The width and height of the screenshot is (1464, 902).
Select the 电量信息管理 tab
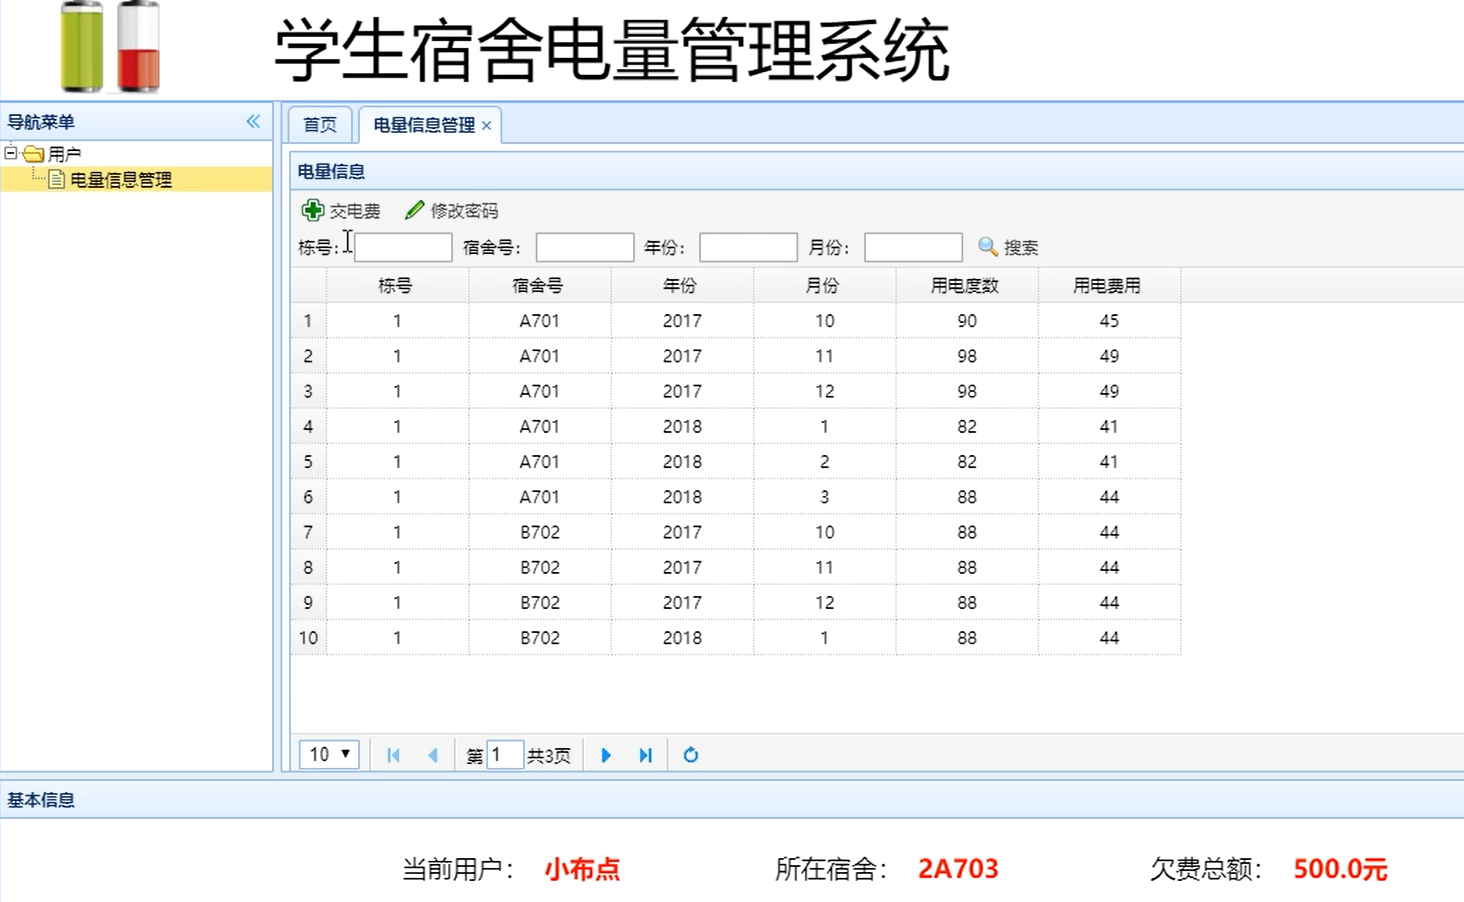424,125
